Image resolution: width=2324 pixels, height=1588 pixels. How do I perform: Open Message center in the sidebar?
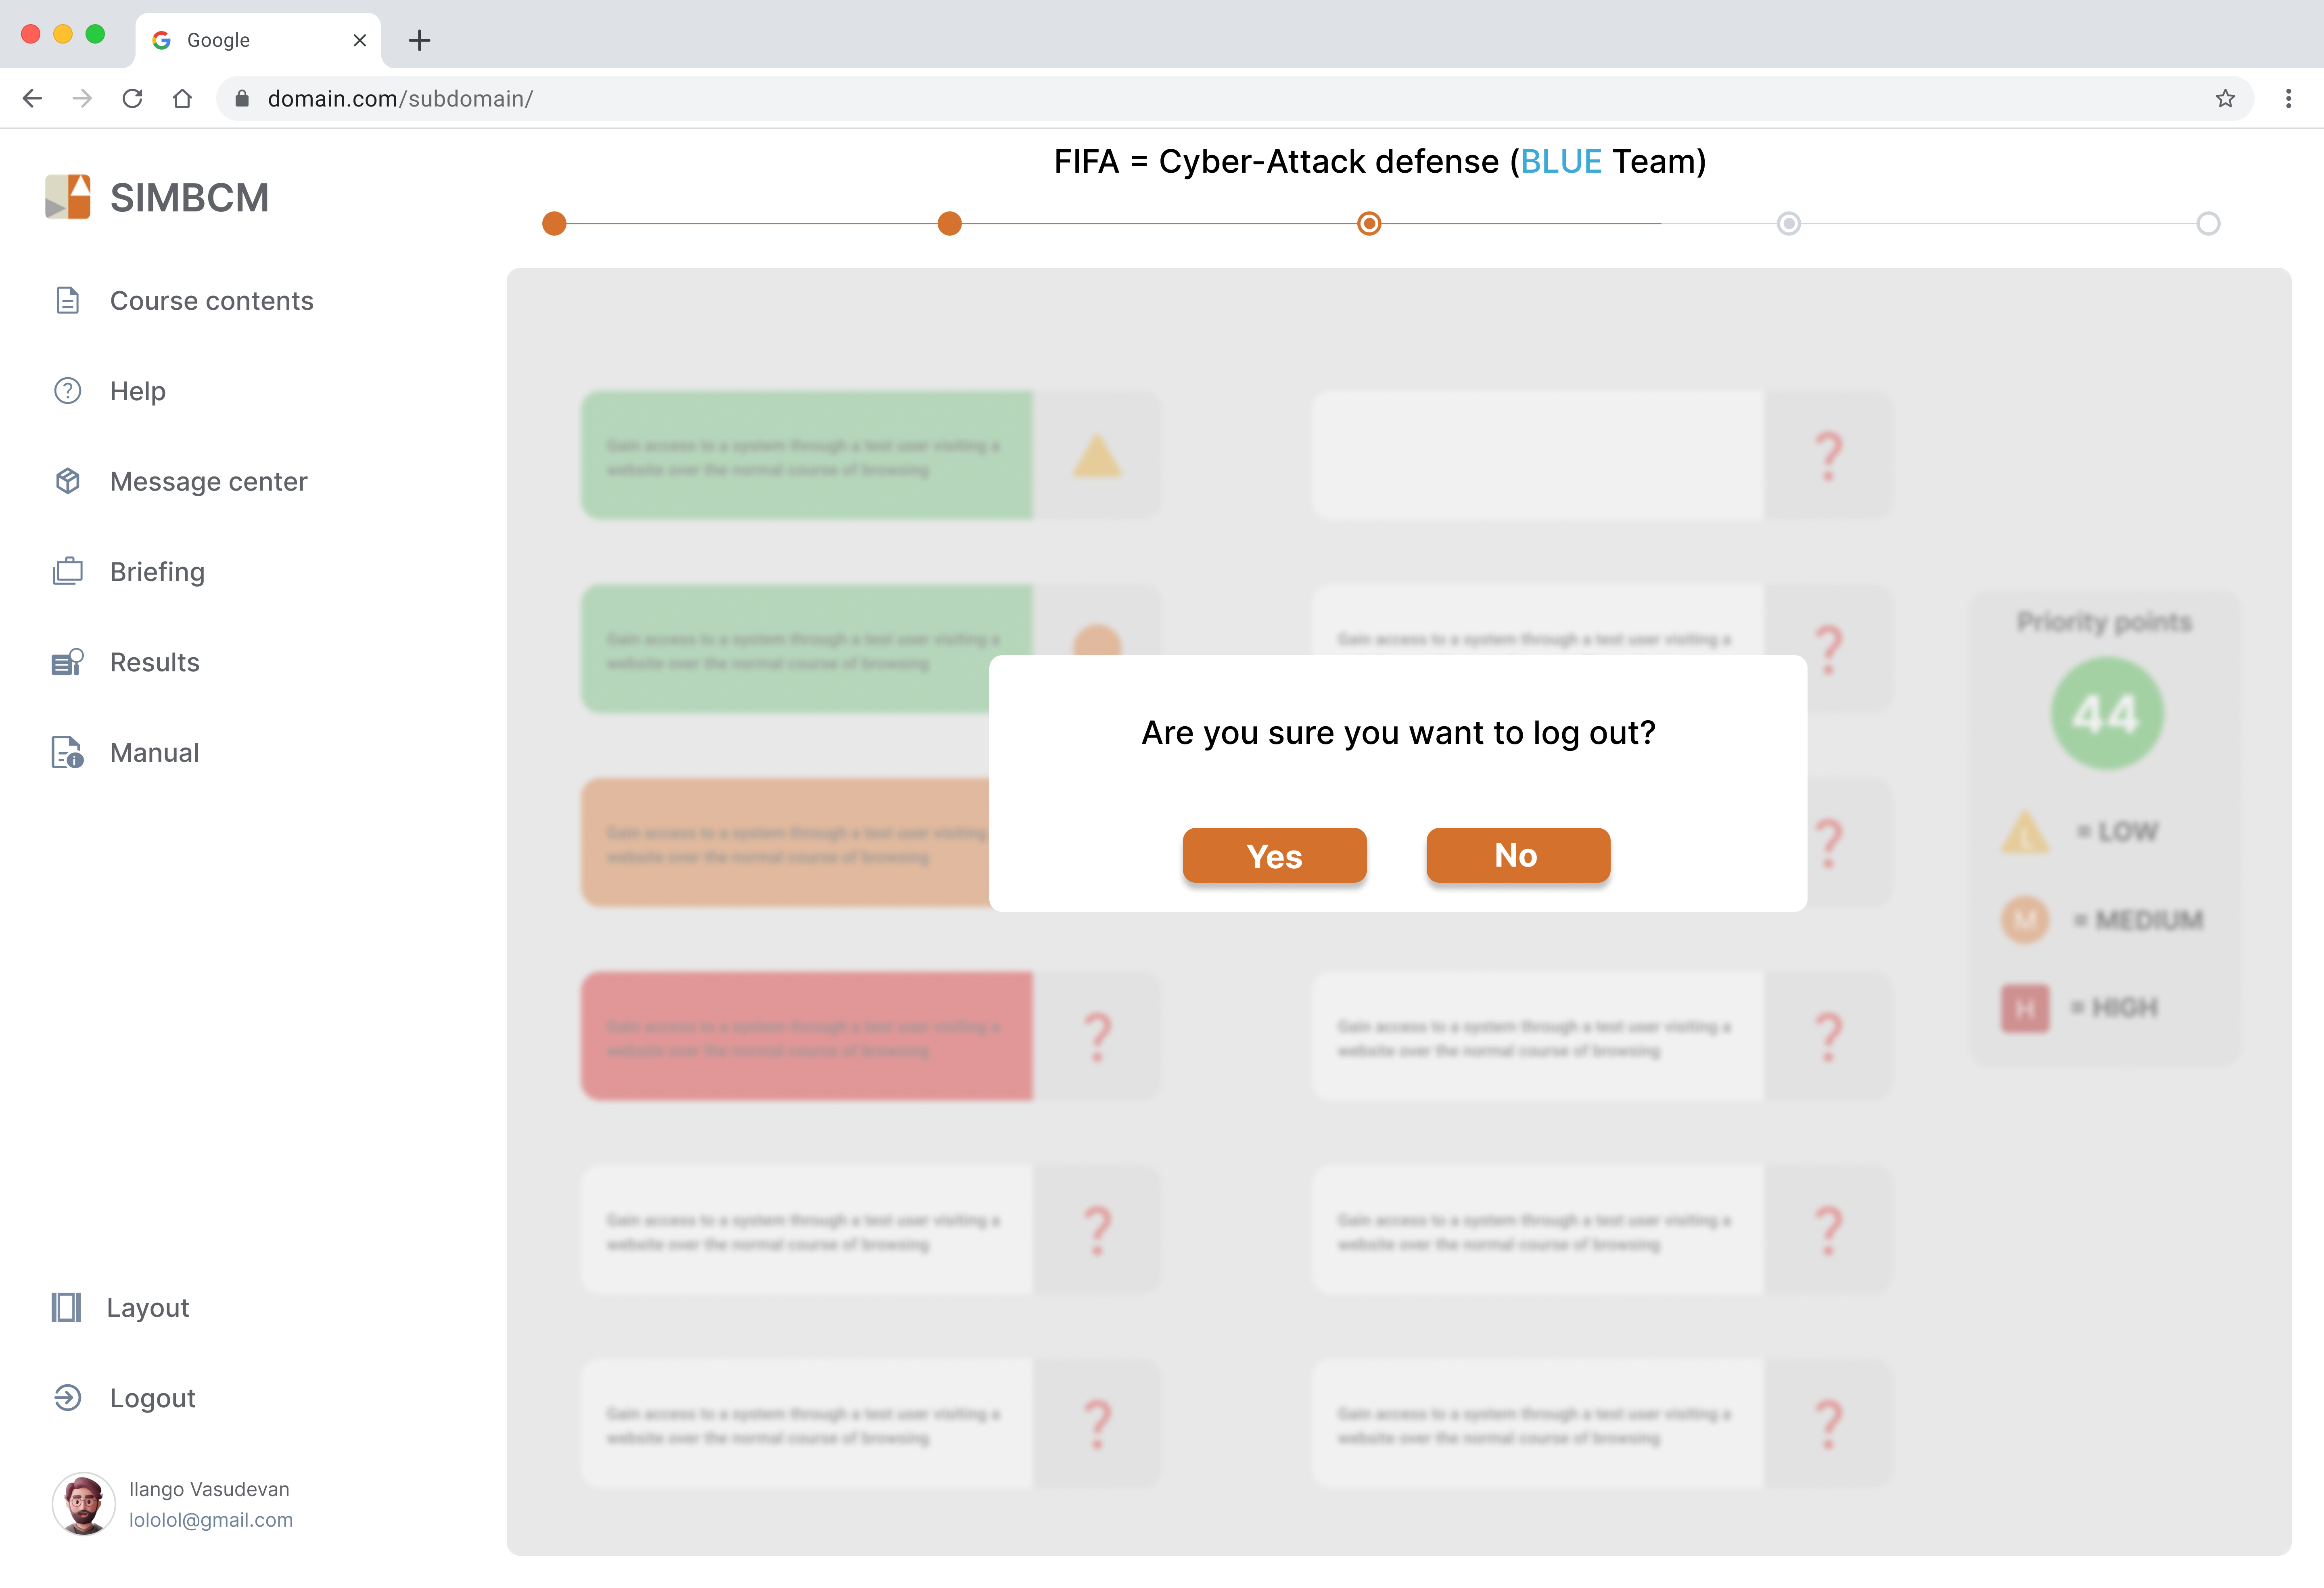click(208, 482)
